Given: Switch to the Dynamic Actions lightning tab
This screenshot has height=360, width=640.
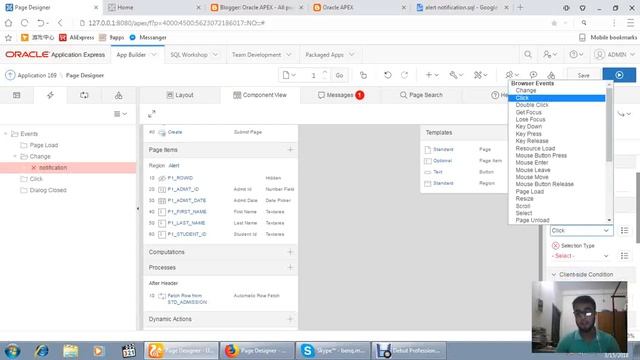Looking at the screenshot, I should (50, 95).
